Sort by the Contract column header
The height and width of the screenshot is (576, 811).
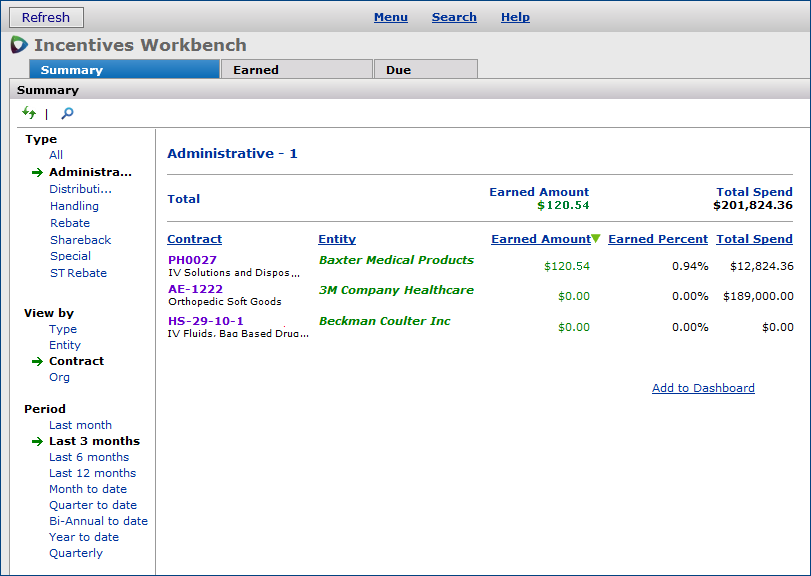[194, 239]
